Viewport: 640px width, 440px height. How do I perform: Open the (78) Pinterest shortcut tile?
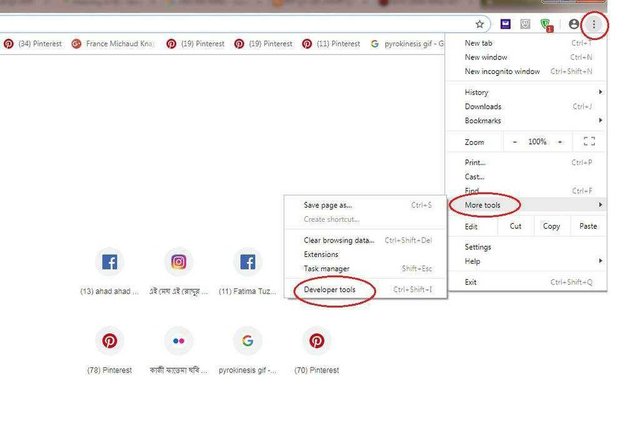click(x=109, y=351)
